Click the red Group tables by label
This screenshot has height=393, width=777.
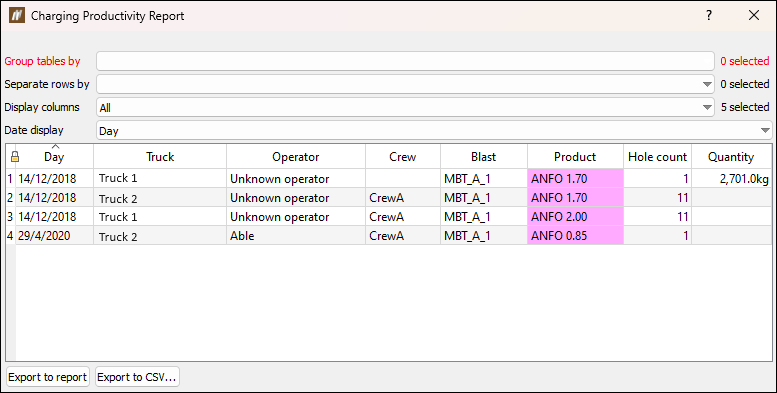(x=43, y=61)
